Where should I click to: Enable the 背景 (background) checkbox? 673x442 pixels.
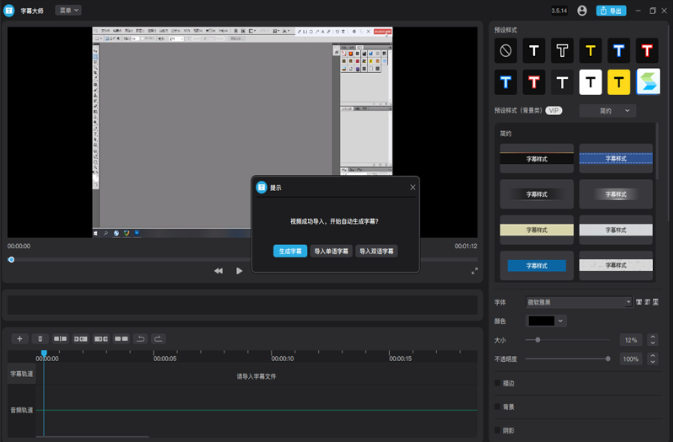pos(498,407)
